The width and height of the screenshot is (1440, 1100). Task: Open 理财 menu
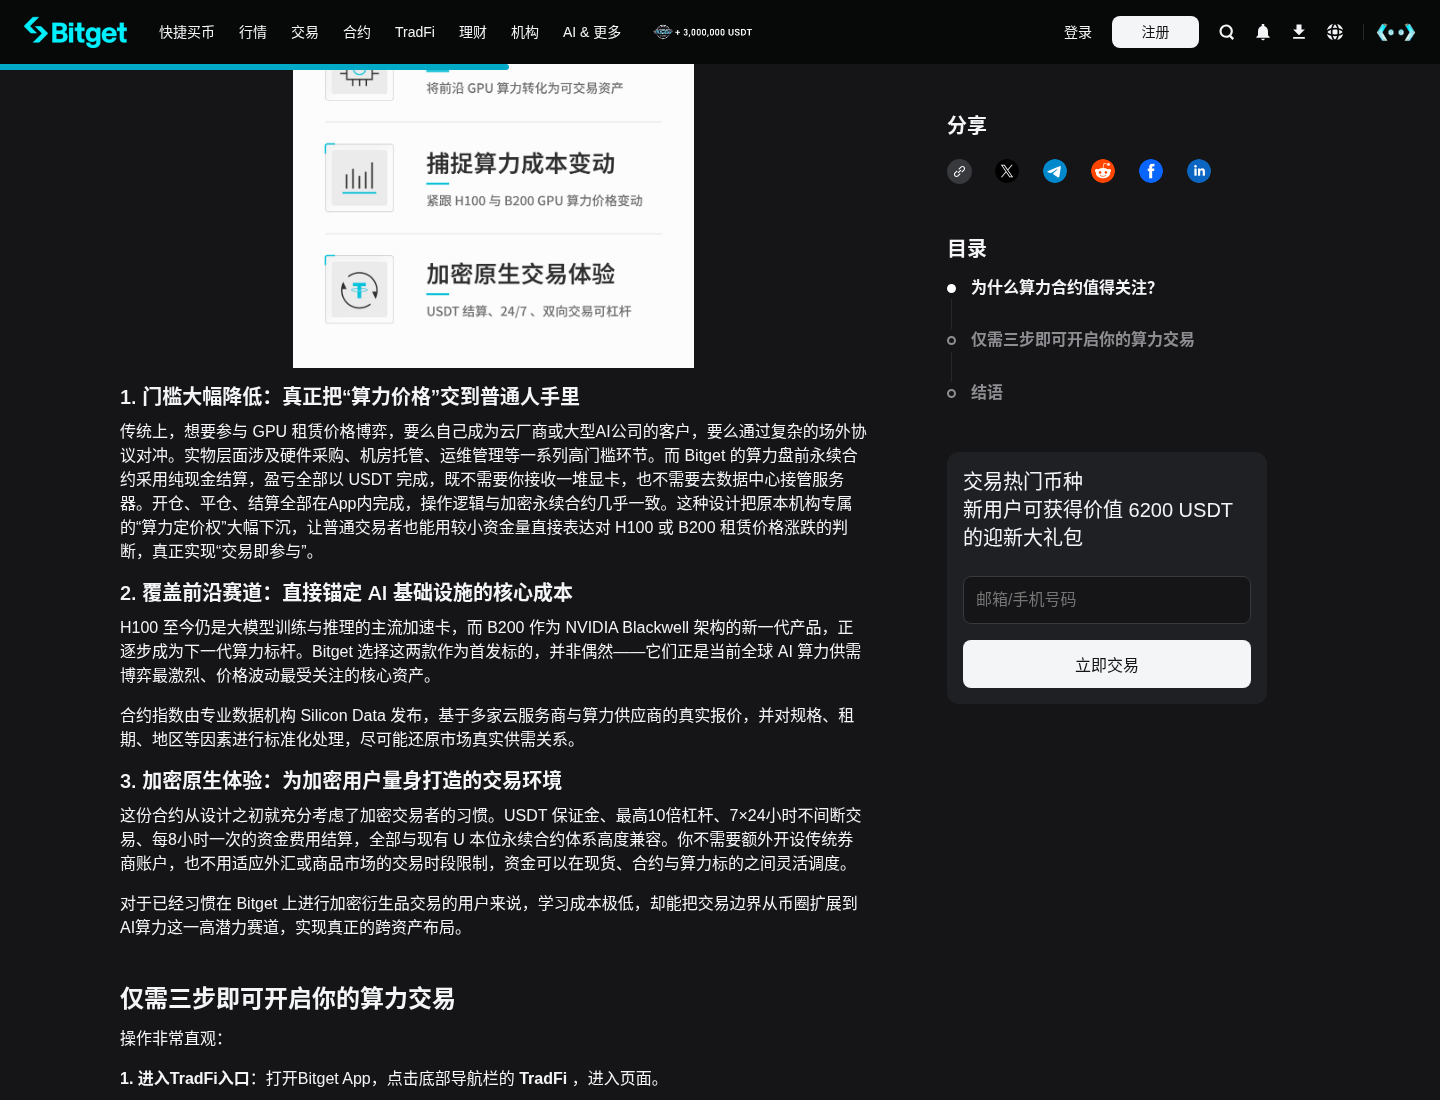click(x=473, y=32)
